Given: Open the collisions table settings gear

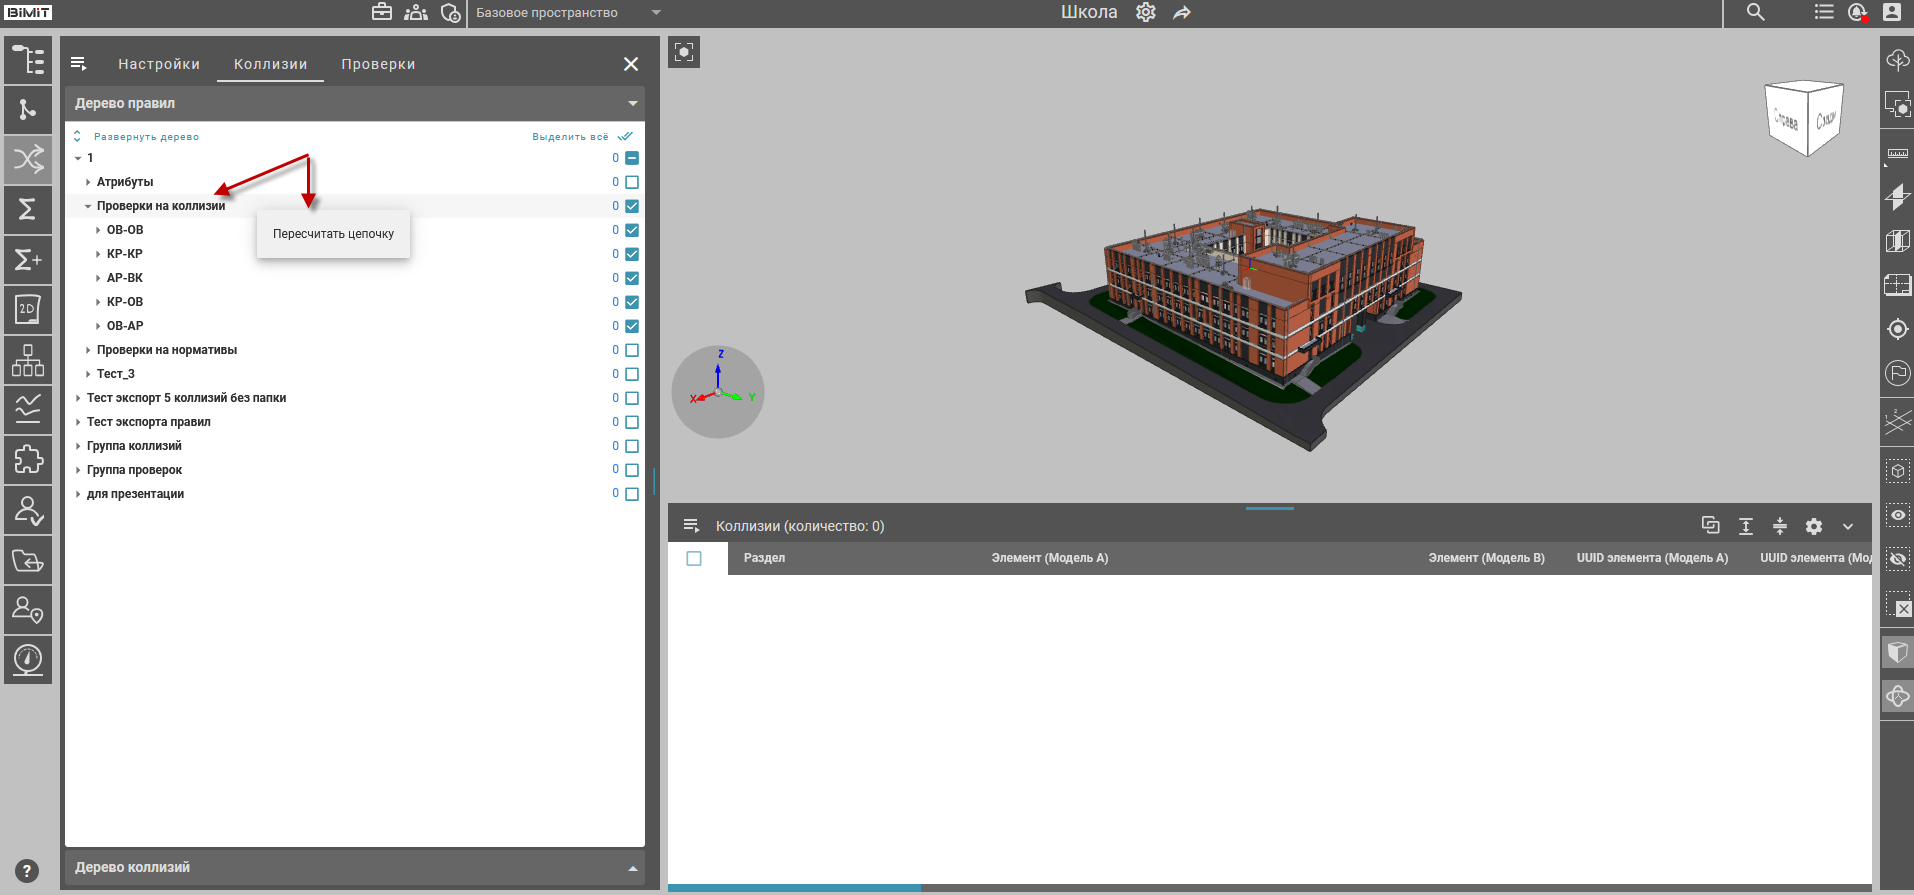Looking at the screenshot, I should (x=1814, y=526).
